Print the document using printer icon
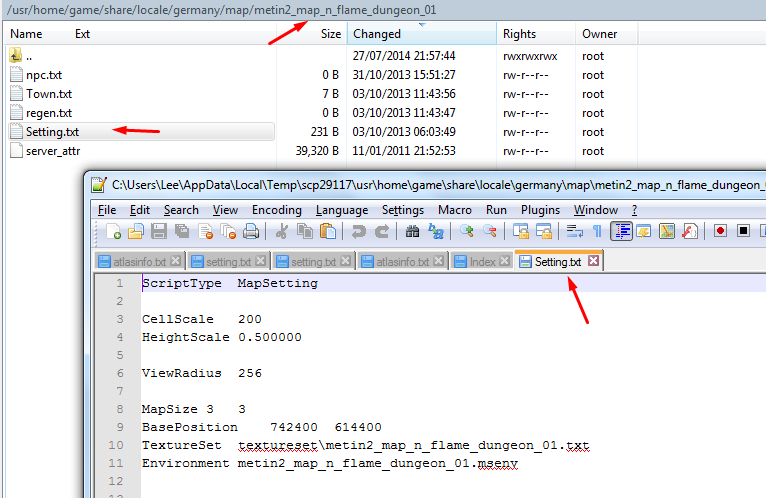Viewport: 766px width, 498px height. pos(251,231)
